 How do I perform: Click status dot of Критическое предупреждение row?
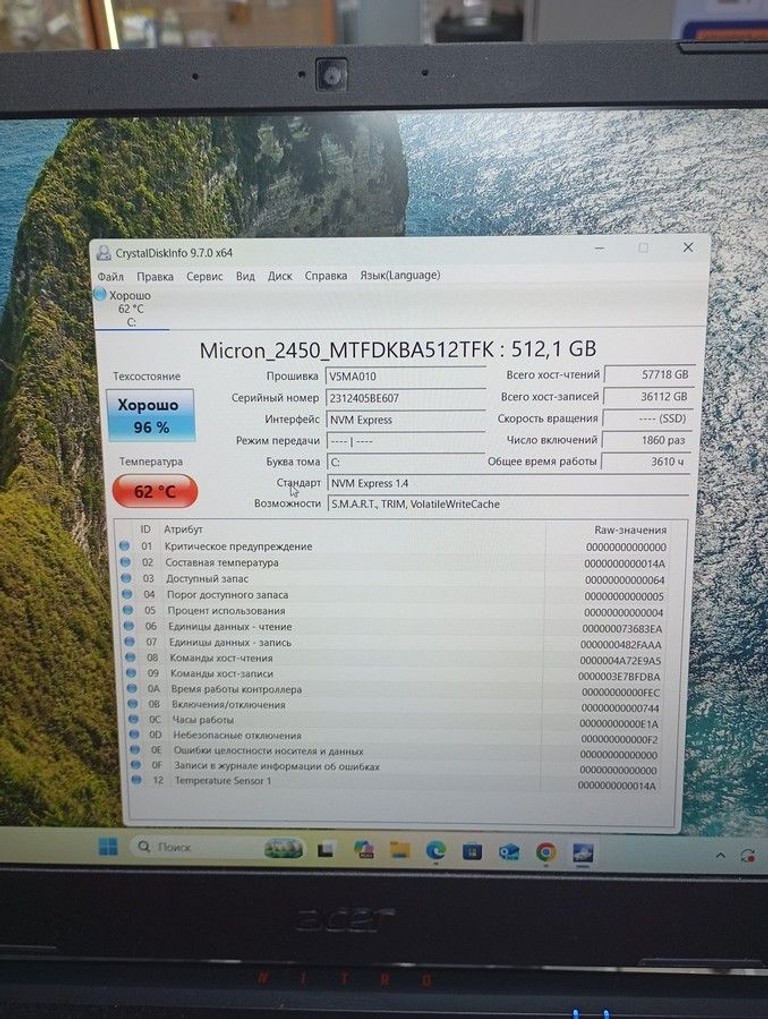pos(124,546)
